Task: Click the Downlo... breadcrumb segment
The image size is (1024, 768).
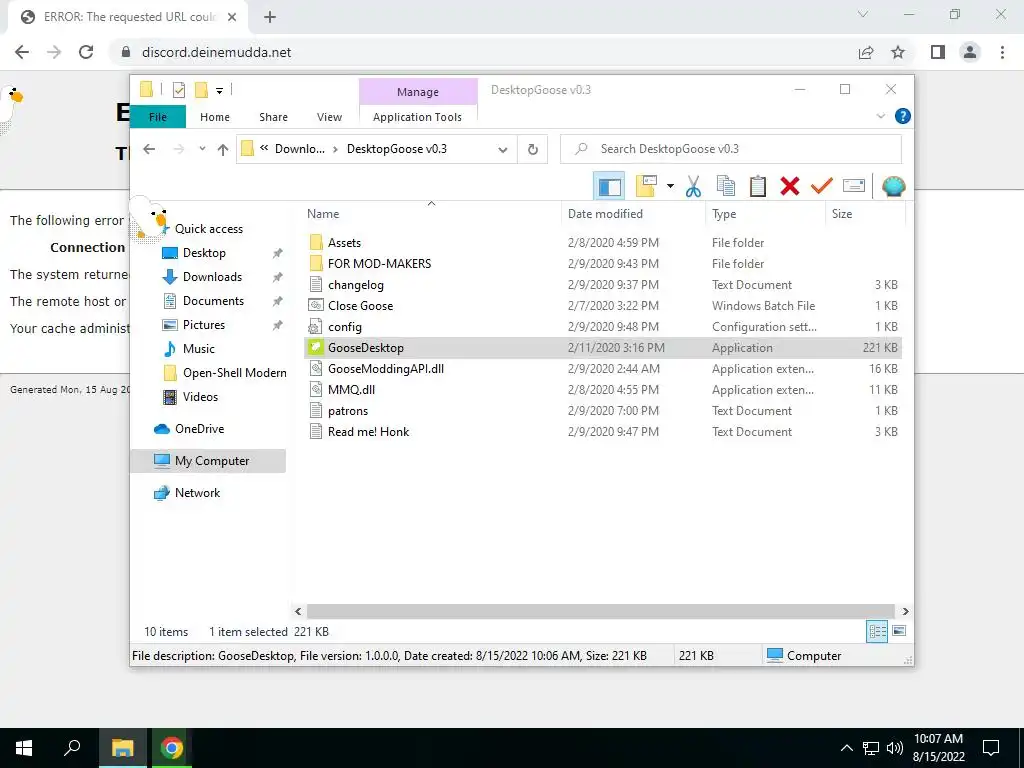Action: 299,149
